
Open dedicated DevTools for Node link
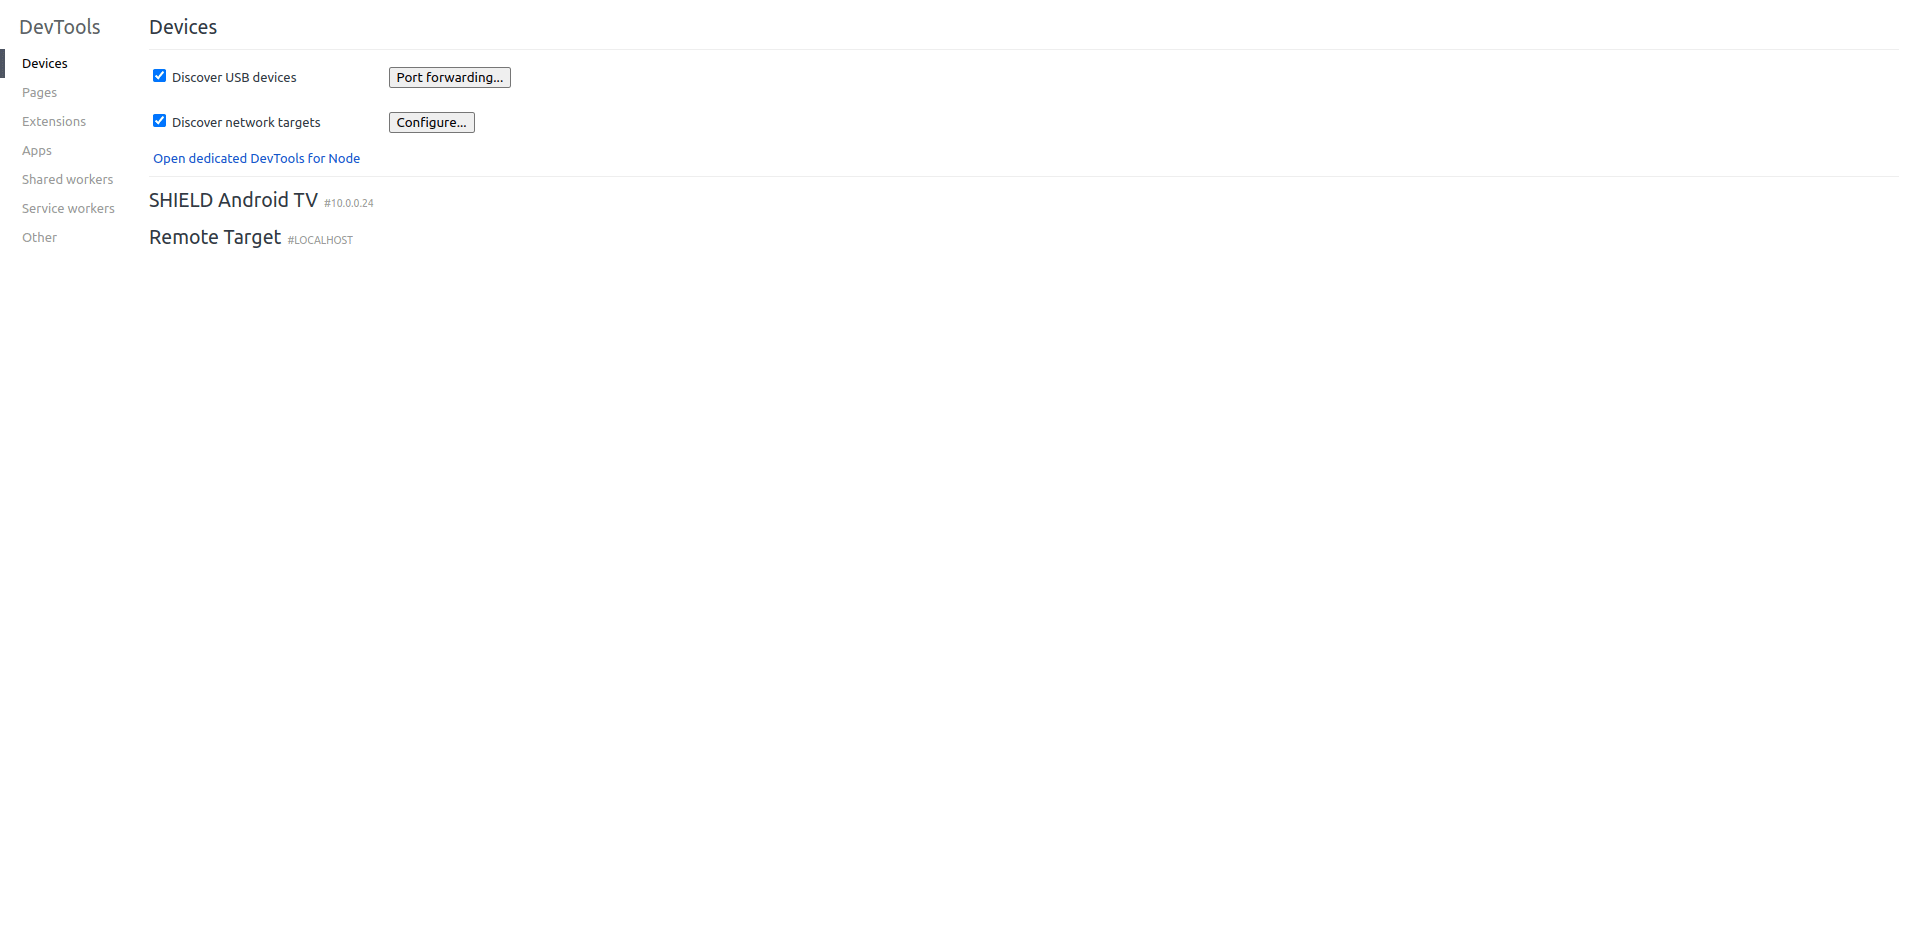click(256, 158)
